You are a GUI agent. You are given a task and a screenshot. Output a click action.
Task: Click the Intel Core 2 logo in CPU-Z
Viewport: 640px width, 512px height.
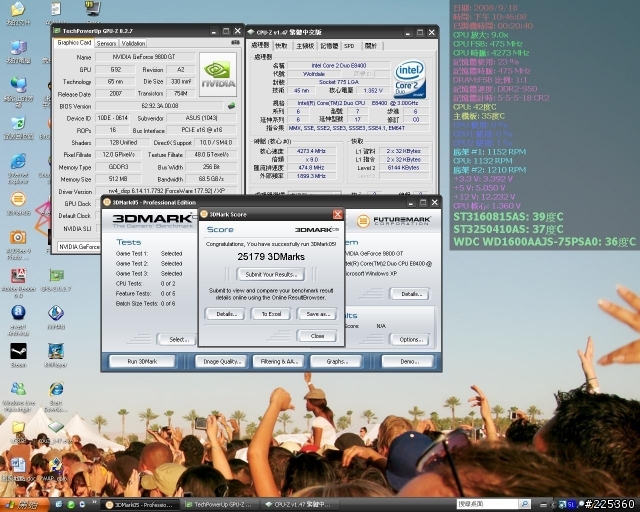[410, 80]
